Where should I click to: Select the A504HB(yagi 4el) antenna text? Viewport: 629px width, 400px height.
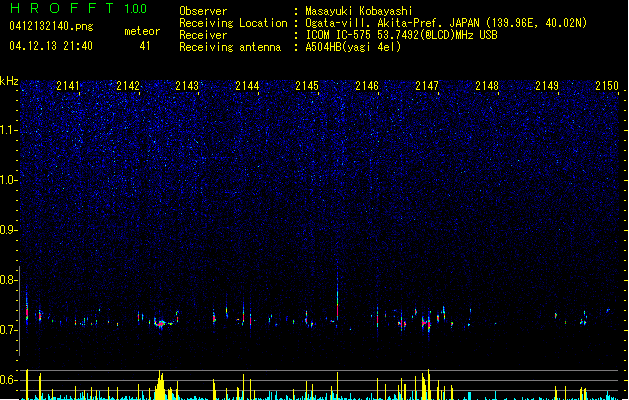tap(353, 47)
